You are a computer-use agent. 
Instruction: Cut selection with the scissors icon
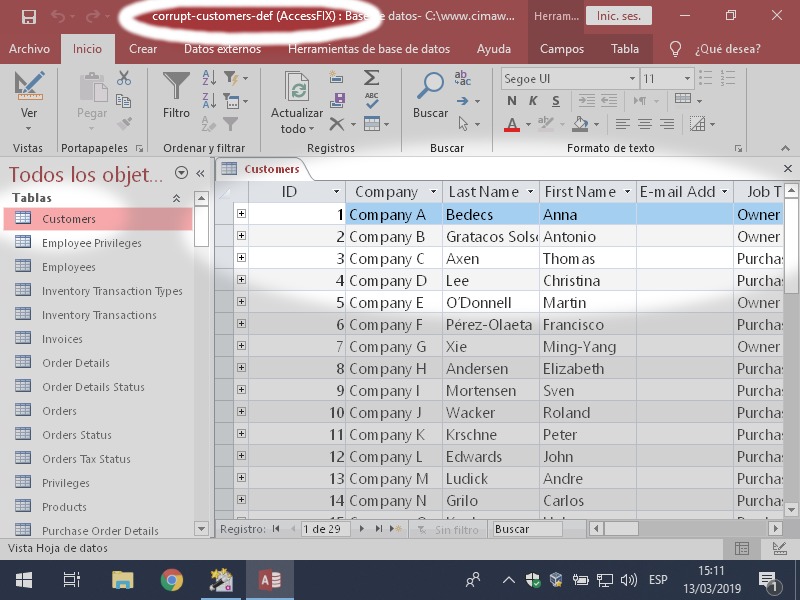124,77
